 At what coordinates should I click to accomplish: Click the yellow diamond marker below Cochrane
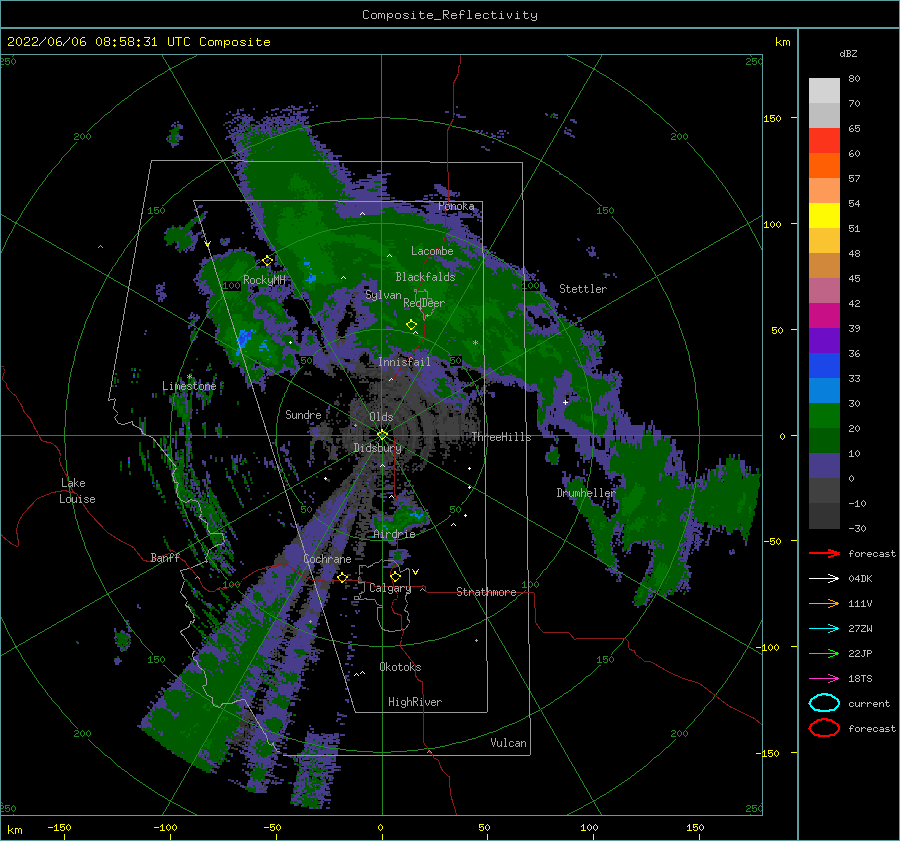click(x=342, y=577)
